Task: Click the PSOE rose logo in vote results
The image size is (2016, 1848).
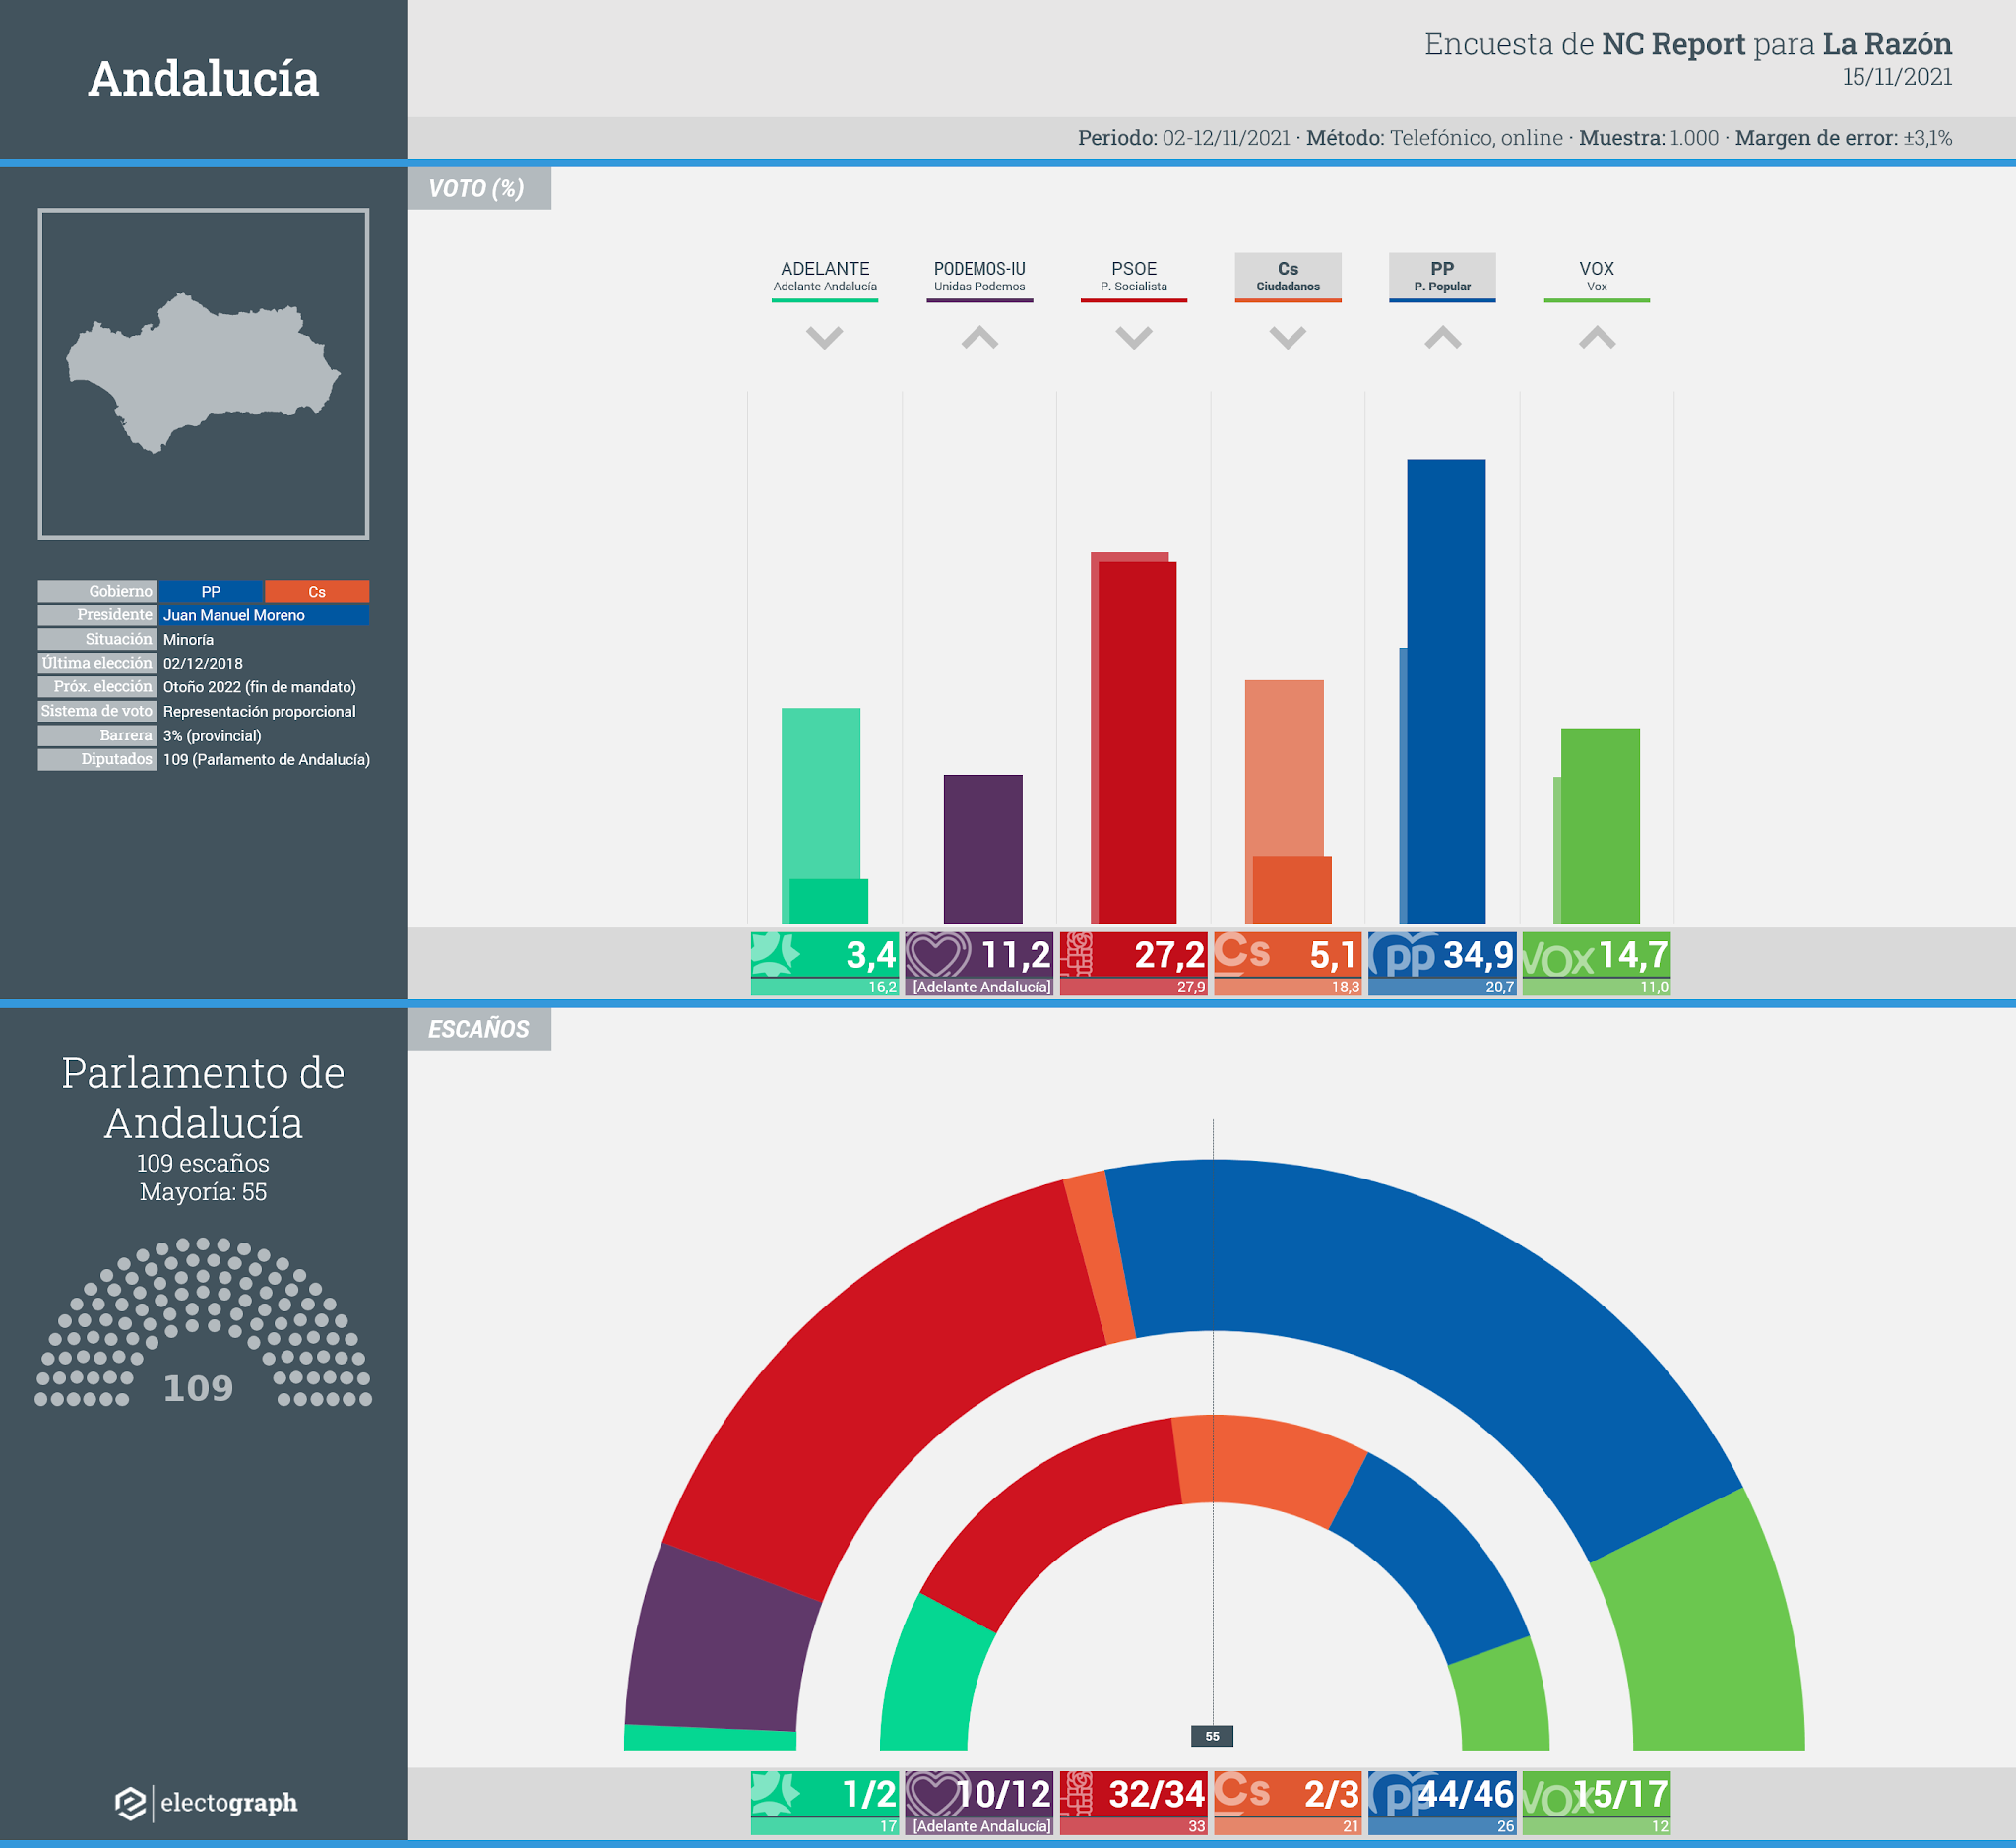Action: click(1078, 954)
